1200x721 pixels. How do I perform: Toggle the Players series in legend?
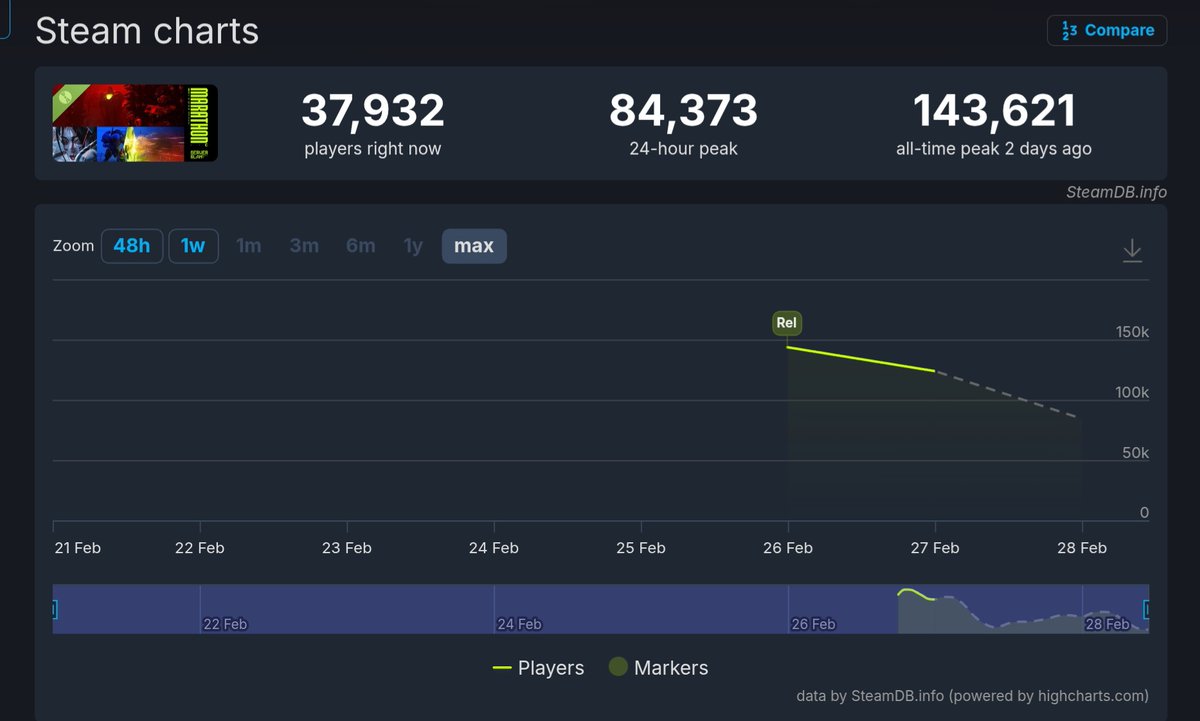pos(538,668)
